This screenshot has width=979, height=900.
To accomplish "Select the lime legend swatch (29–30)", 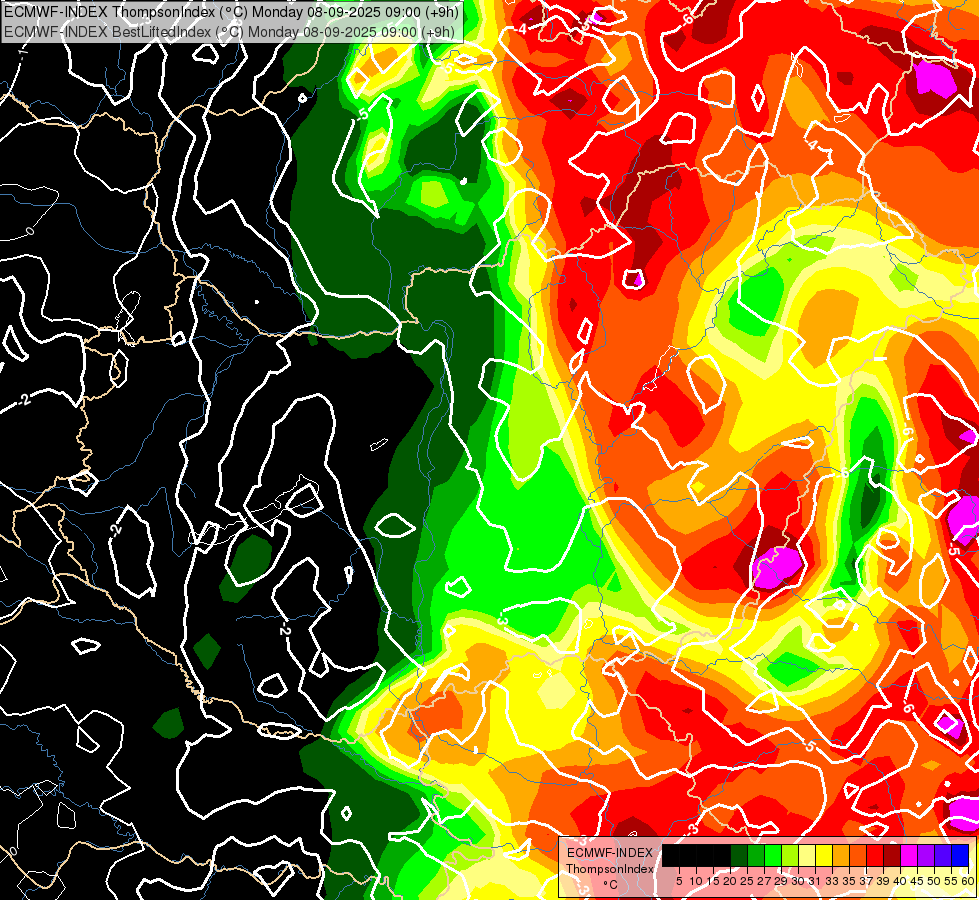I will coord(790,855).
